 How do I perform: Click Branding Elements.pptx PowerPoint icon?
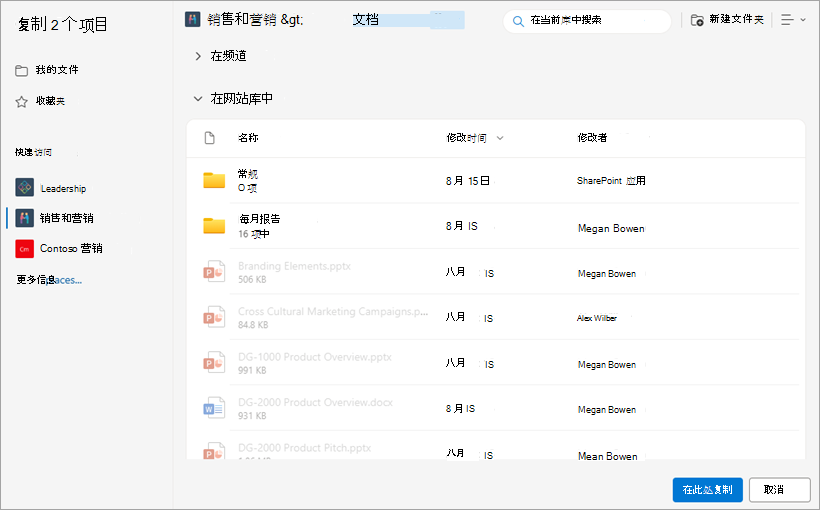tap(214, 271)
